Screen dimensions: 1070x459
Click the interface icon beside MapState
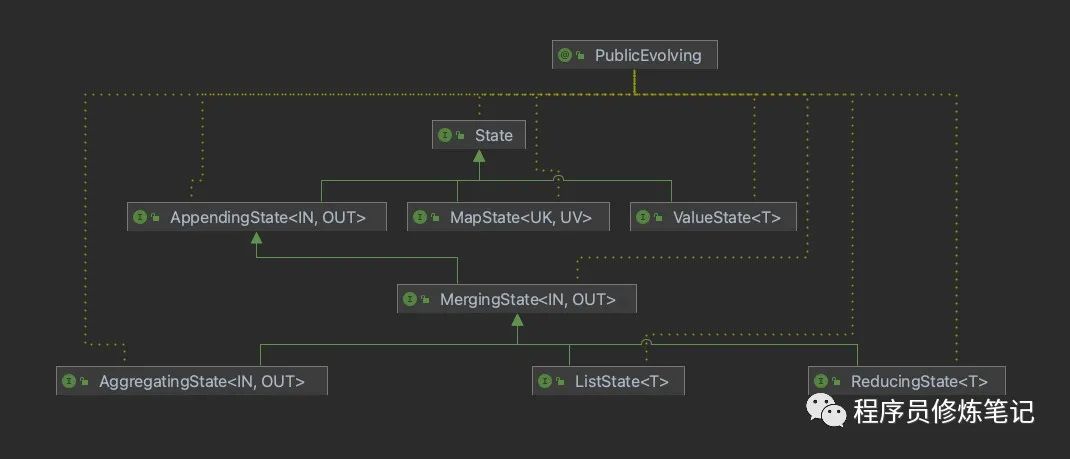[420, 216]
